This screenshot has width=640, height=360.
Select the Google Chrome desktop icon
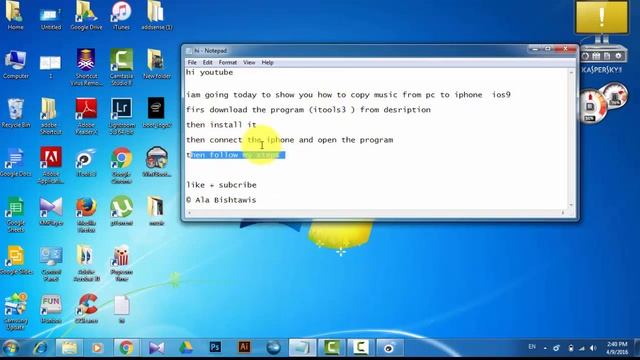121,165
